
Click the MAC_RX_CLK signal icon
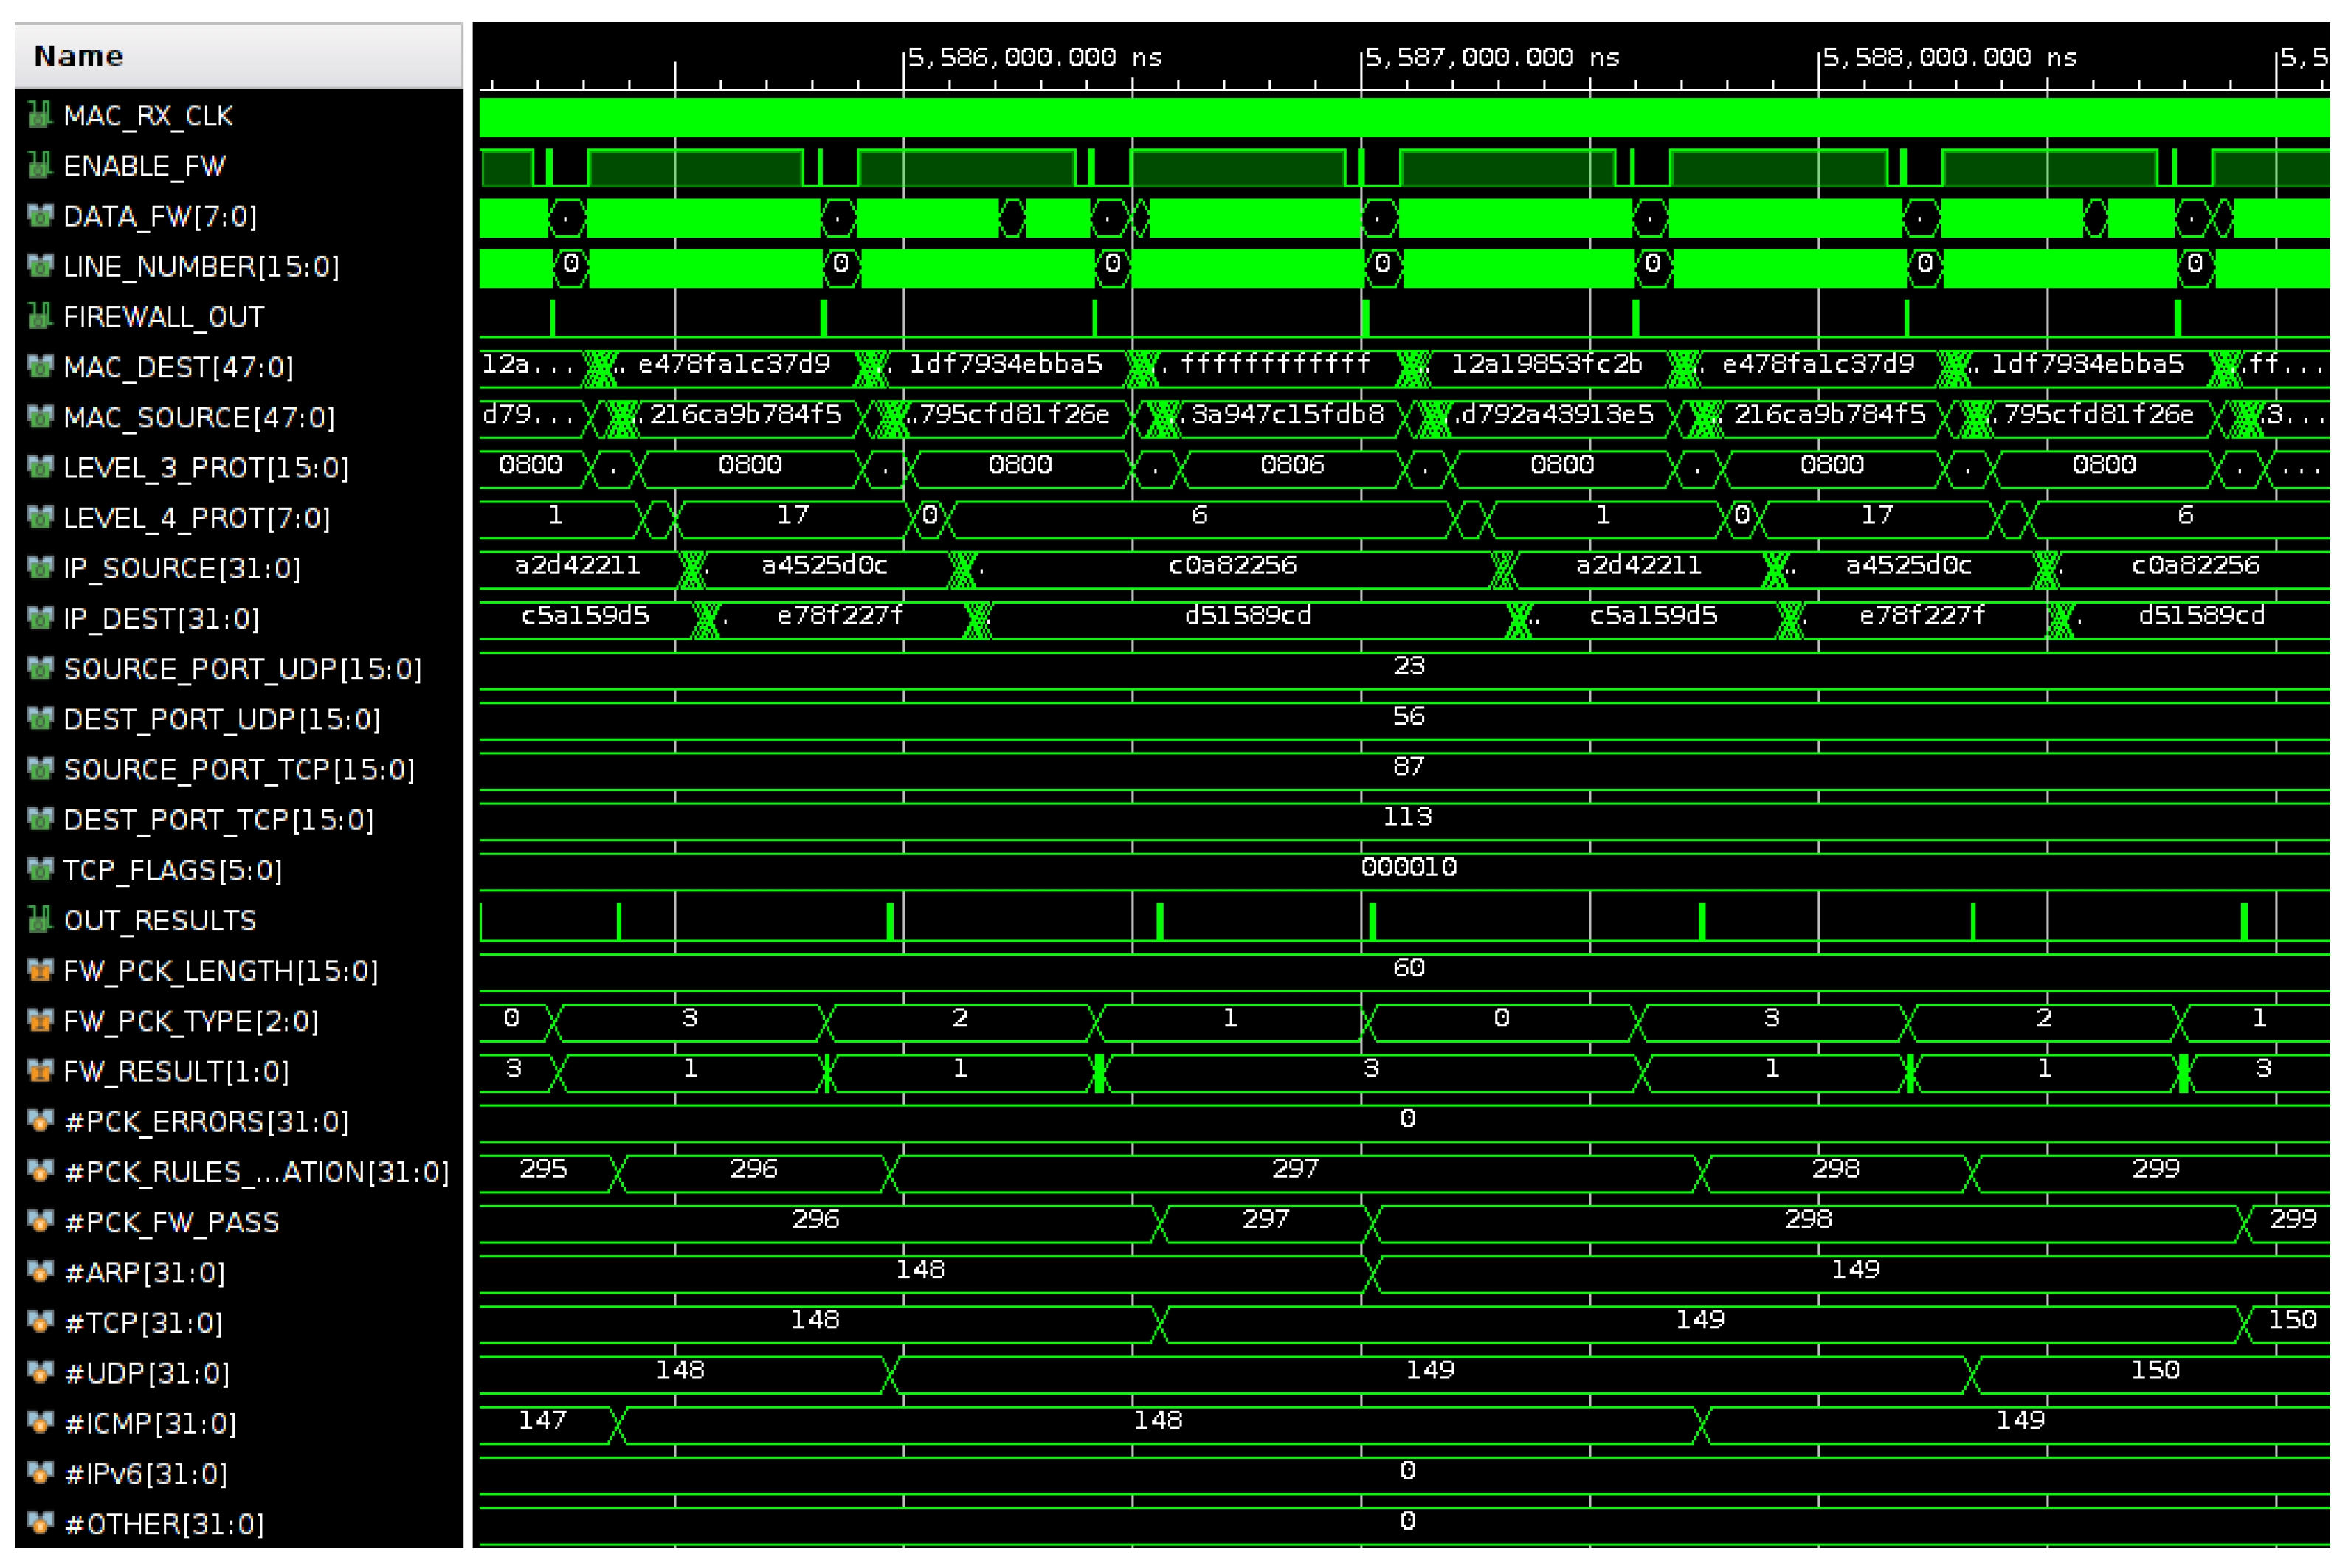39,115
